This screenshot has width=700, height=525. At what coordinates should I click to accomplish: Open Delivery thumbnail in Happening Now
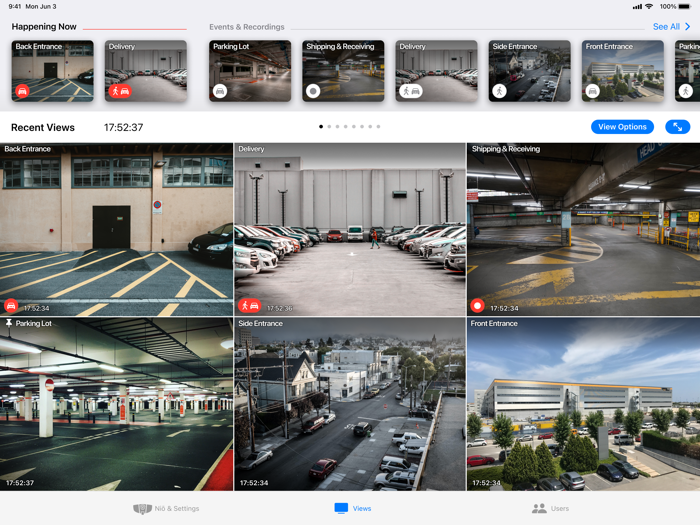pyautogui.click(x=146, y=71)
